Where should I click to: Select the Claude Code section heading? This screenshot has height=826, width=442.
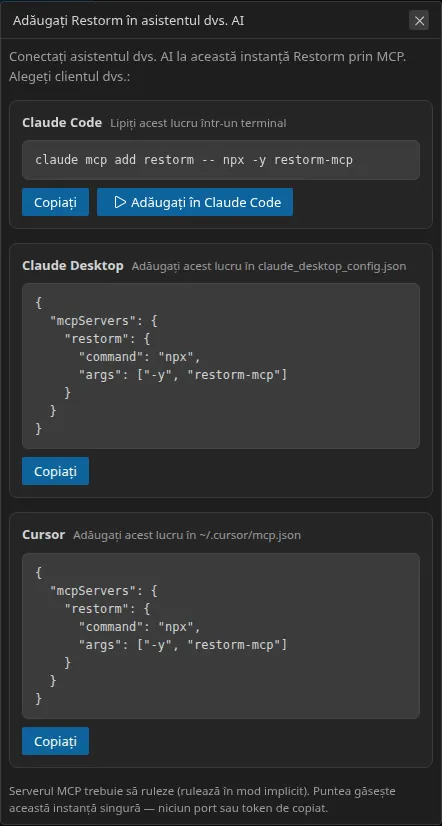coord(62,123)
